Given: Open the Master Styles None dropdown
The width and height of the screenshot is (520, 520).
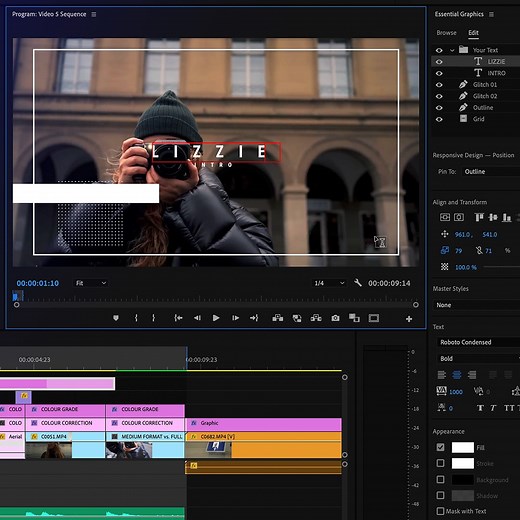Looking at the screenshot, I should (476, 305).
